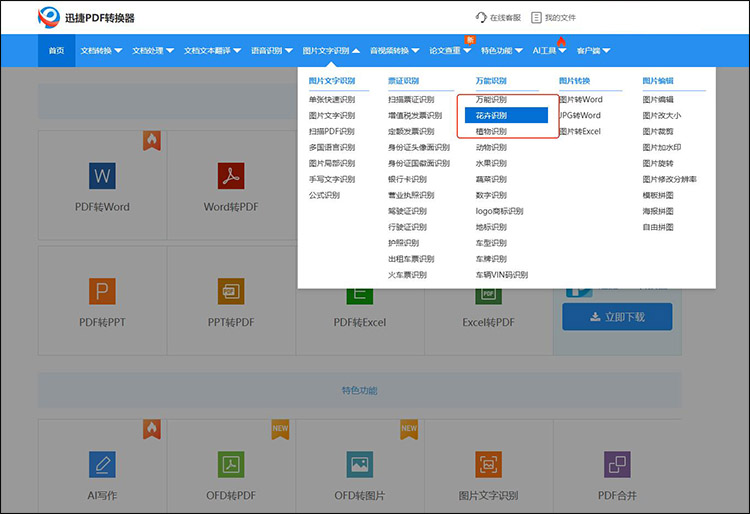
Task: Launch the AI写作 feature icon
Action: coord(103,464)
